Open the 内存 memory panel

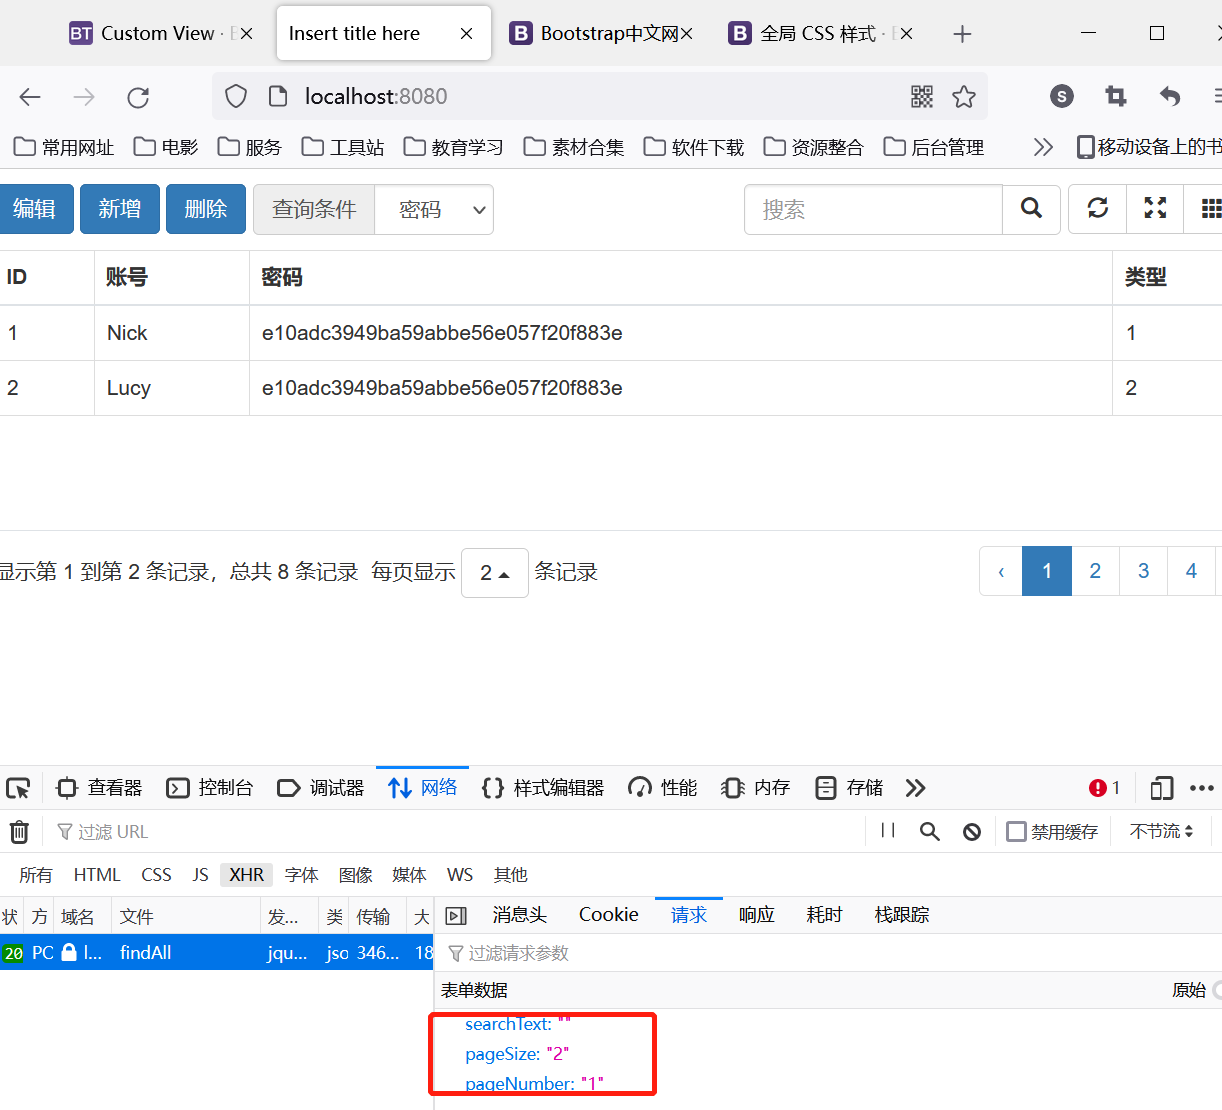coord(756,788)
